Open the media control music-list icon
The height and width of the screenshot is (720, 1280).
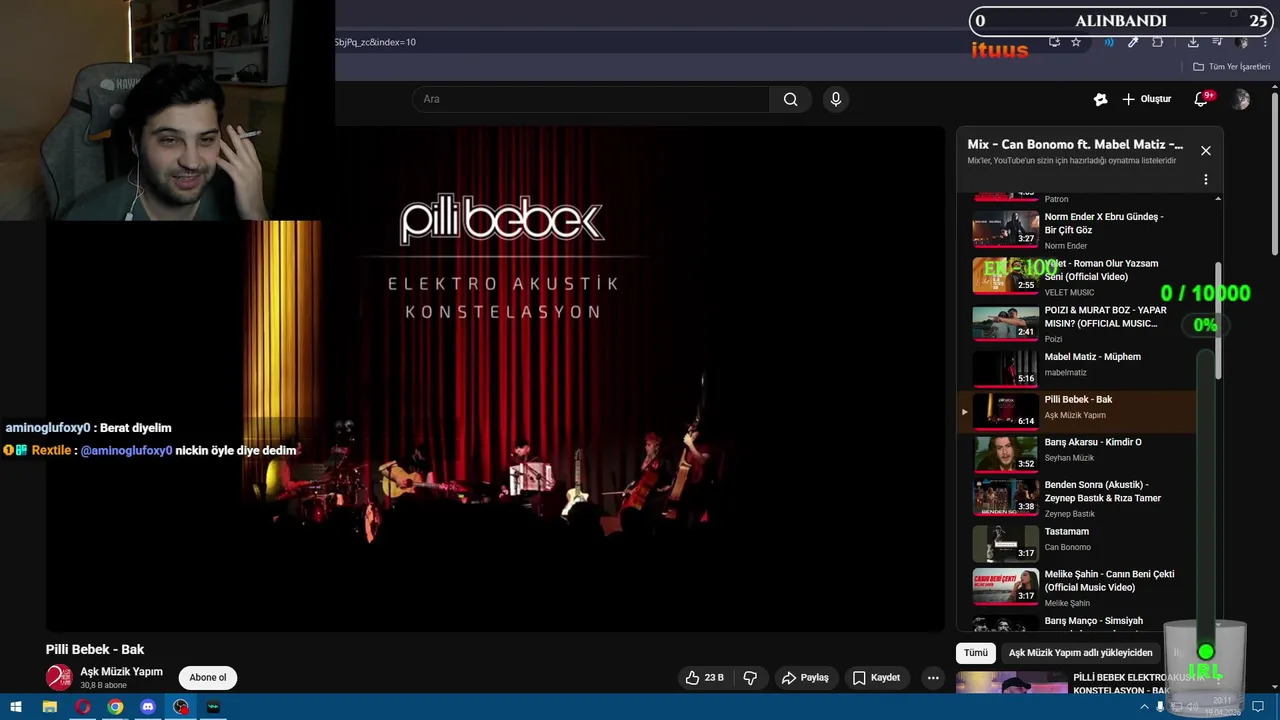click(1217, 42)
